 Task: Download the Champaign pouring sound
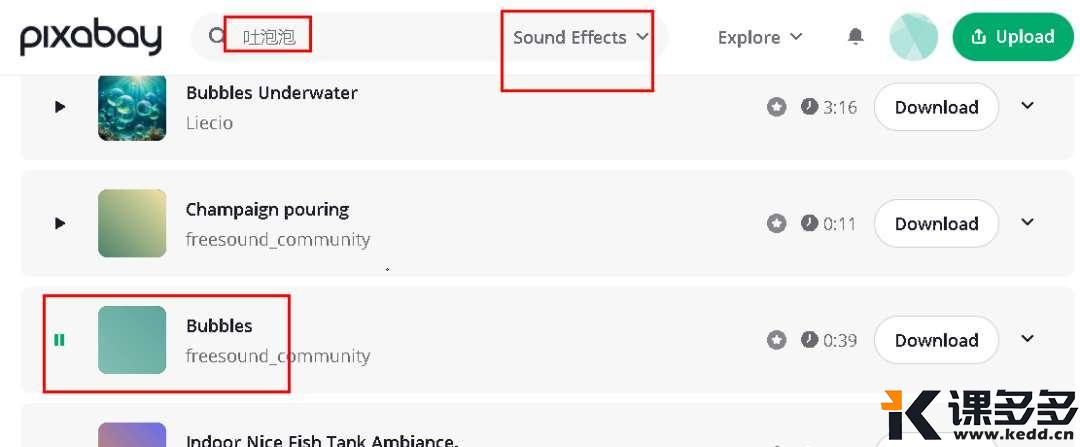click(936, 224)
